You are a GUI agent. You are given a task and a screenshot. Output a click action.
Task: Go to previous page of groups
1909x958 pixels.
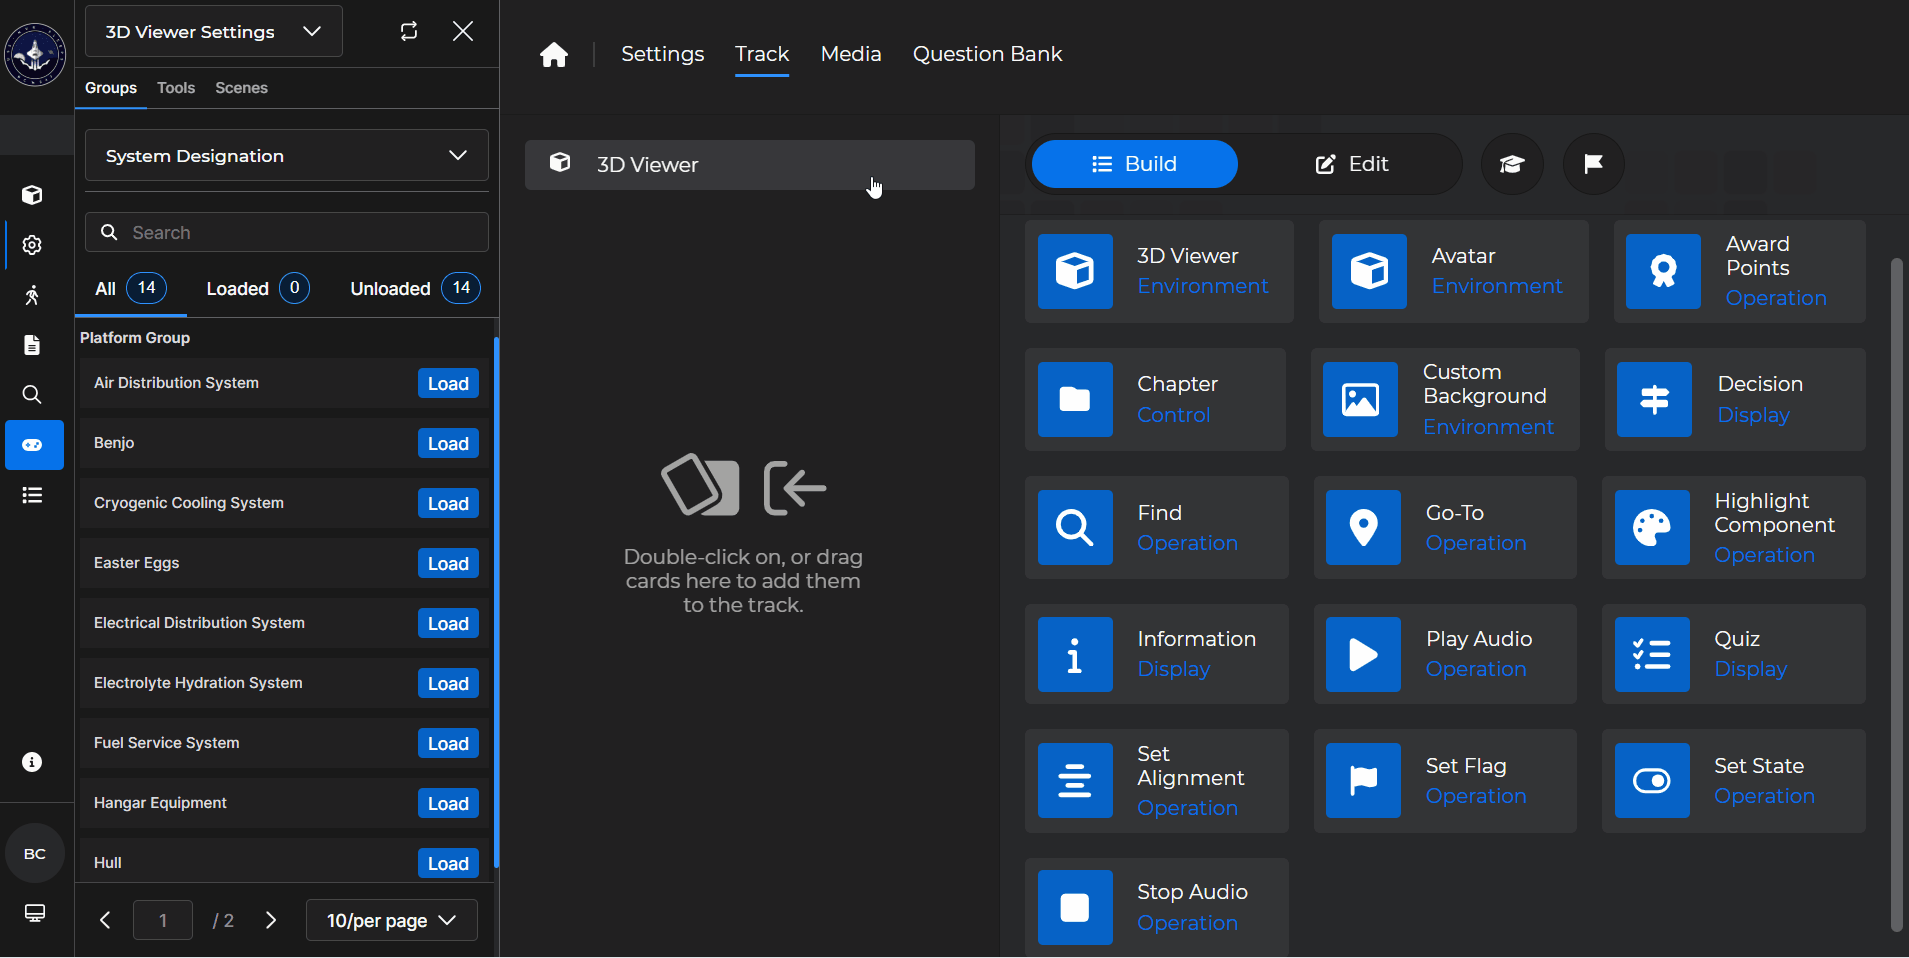point(105,920)
